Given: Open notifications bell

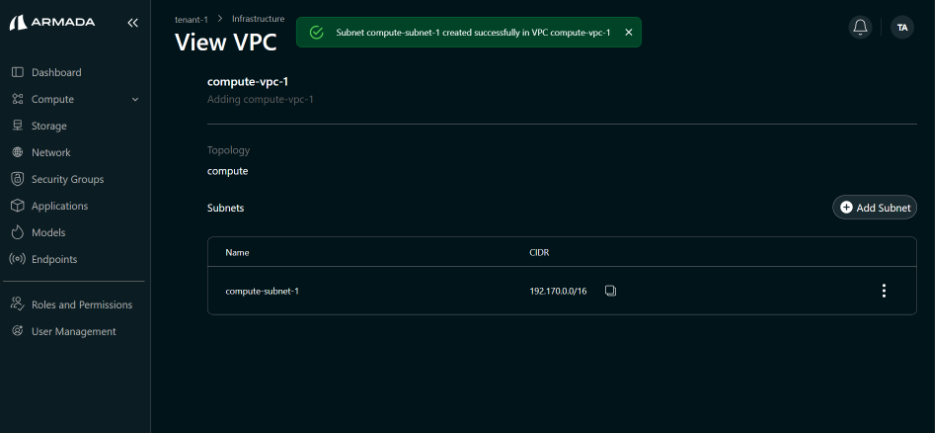Looking at the screenshot, I should (860, 27).
